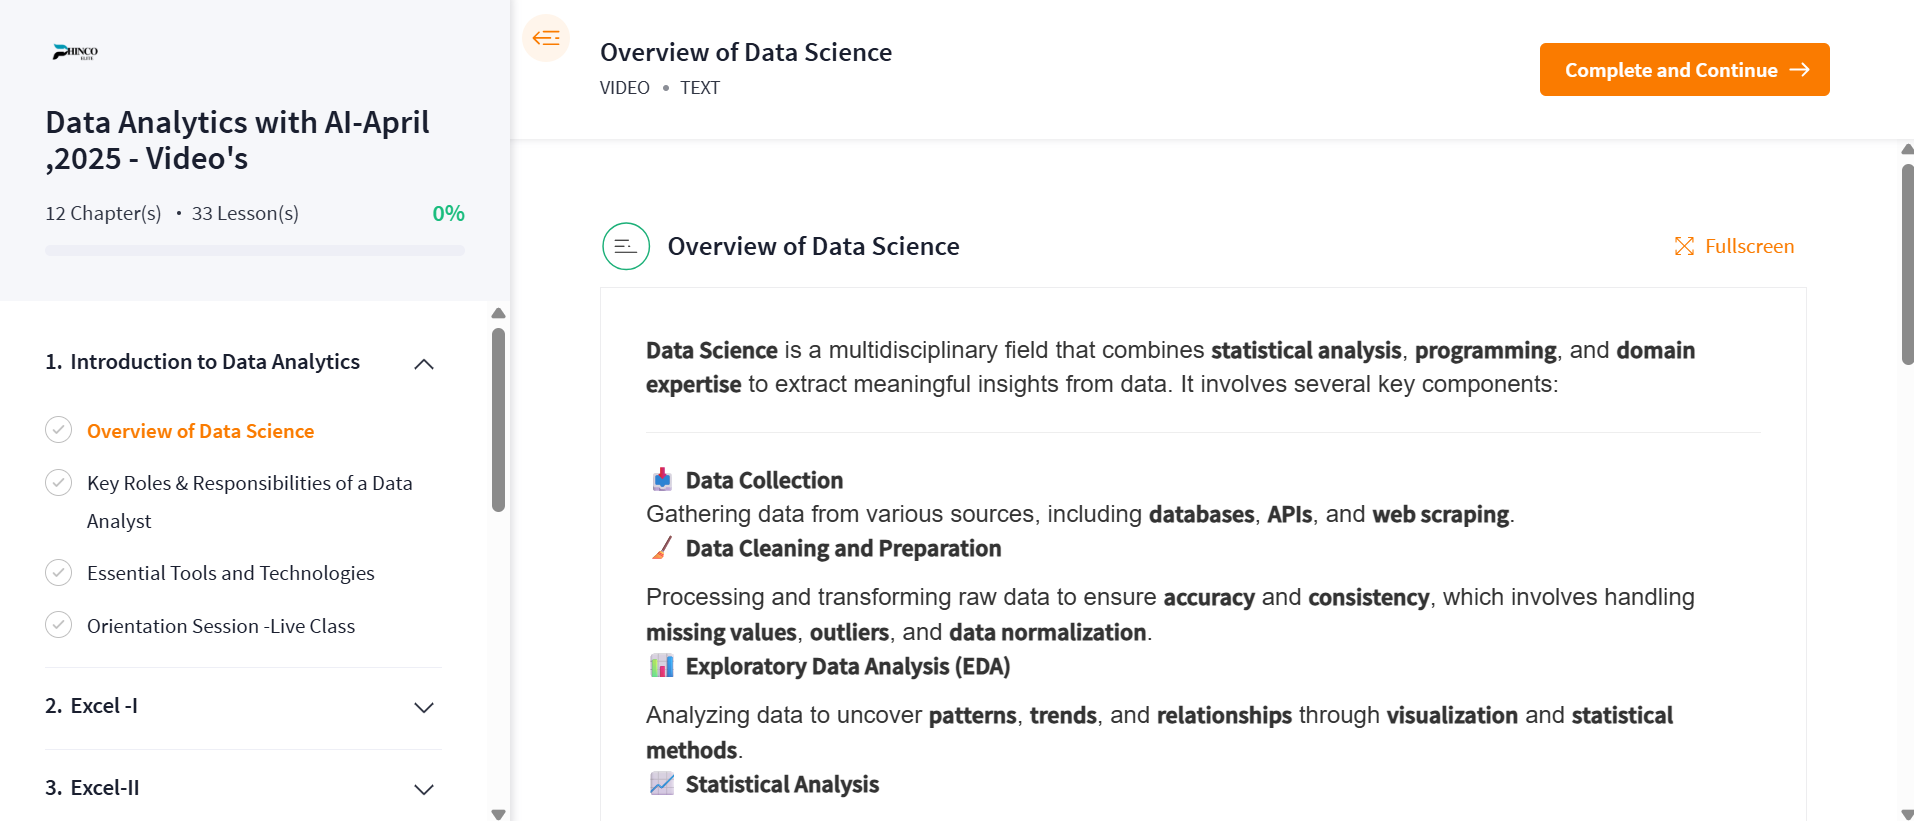Toggle completion check for Overview of Data Science
This screenshot has width=1914, height=821.
pos(59,430)
